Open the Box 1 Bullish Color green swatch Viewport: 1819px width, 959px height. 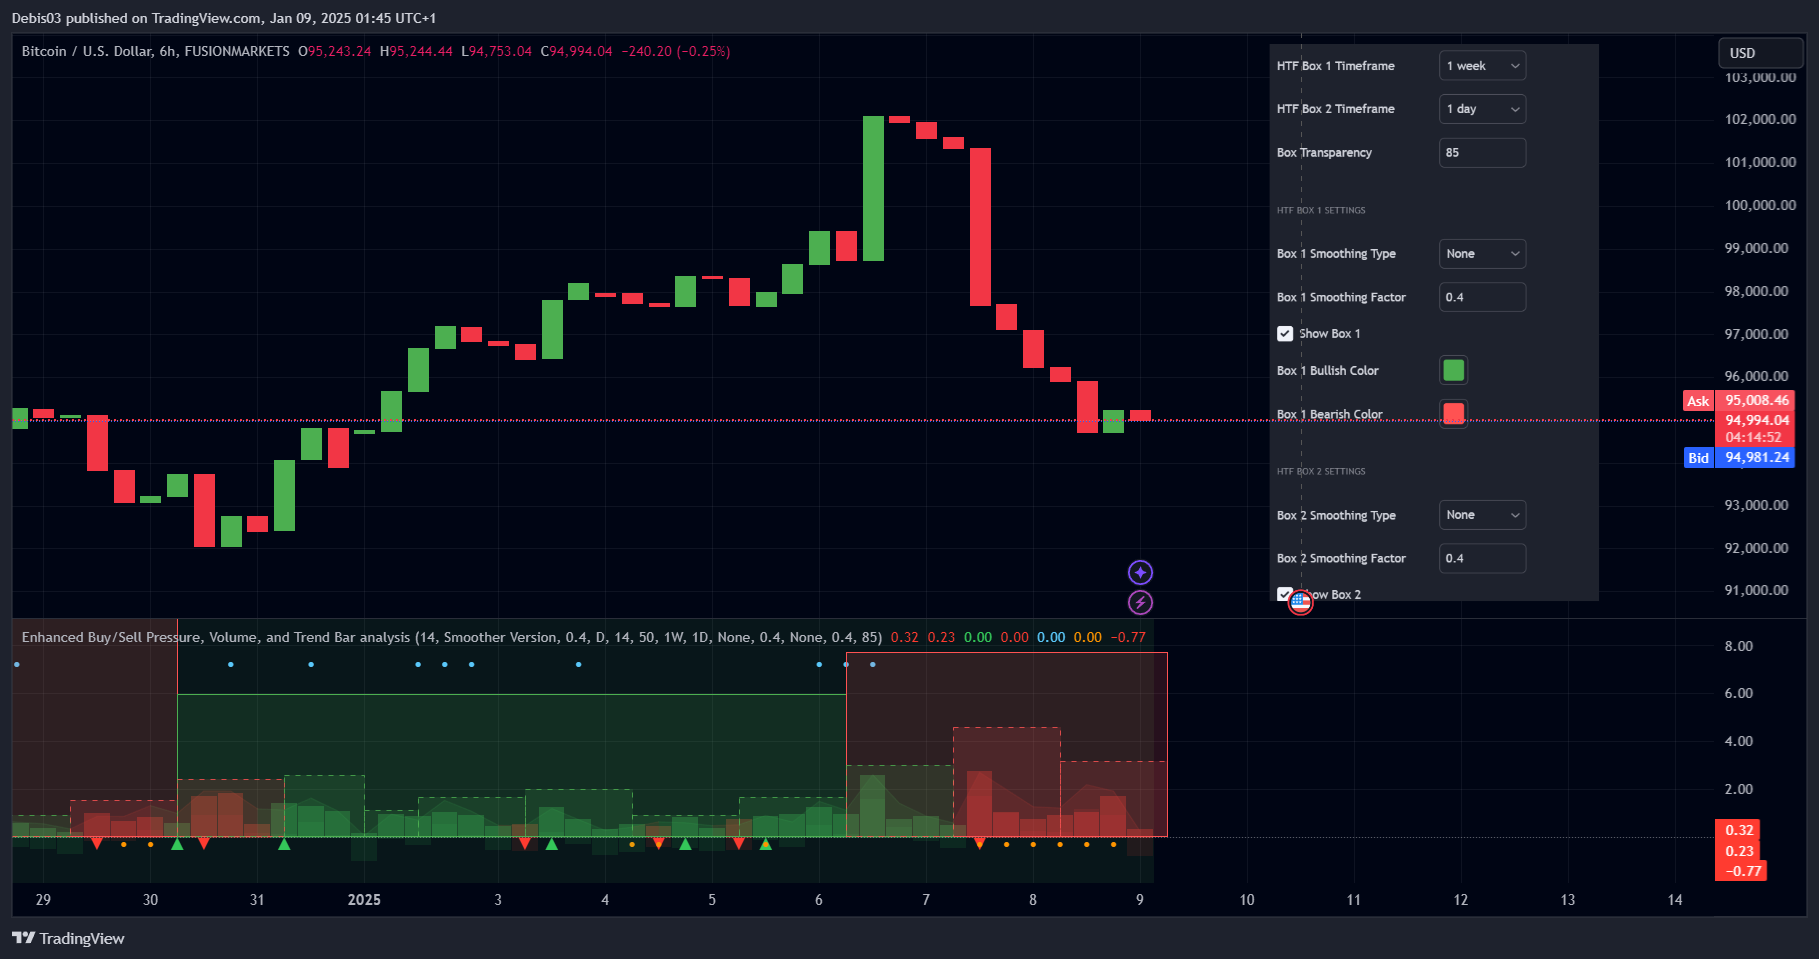(1454, 370)
